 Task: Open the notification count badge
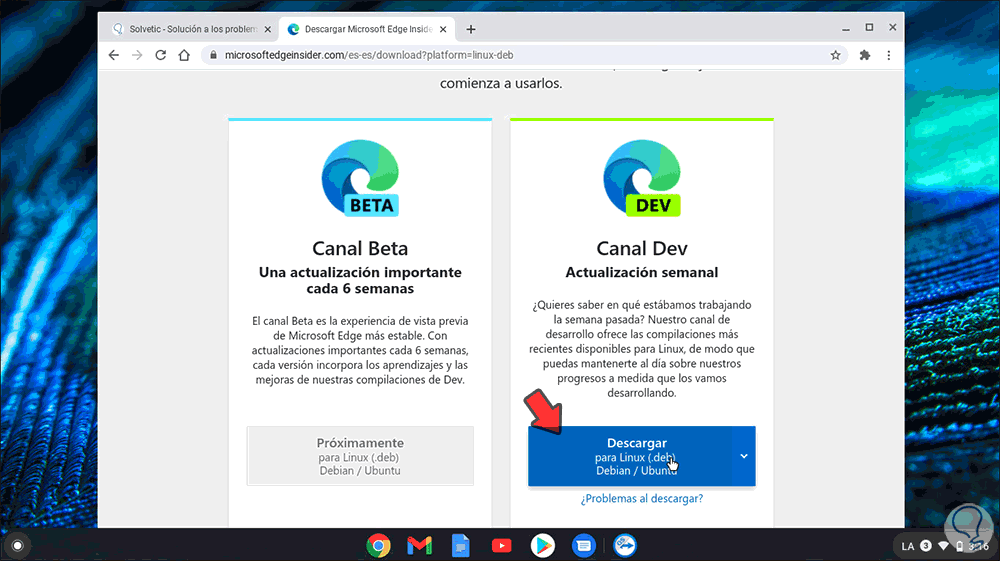pos(926,546)
